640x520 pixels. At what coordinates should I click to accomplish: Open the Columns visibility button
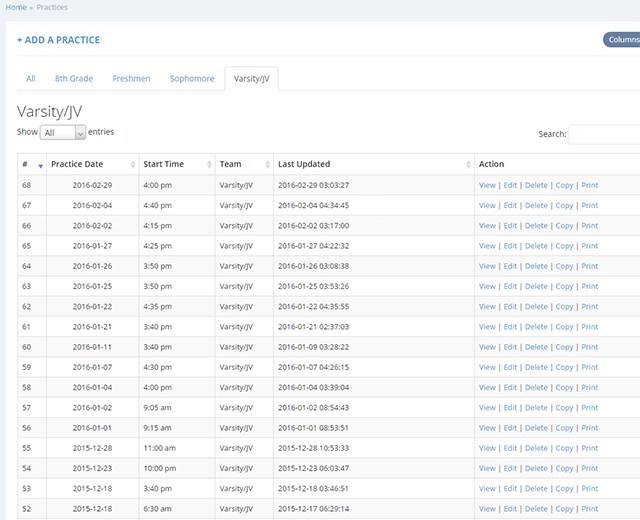(x=622, y=40)
